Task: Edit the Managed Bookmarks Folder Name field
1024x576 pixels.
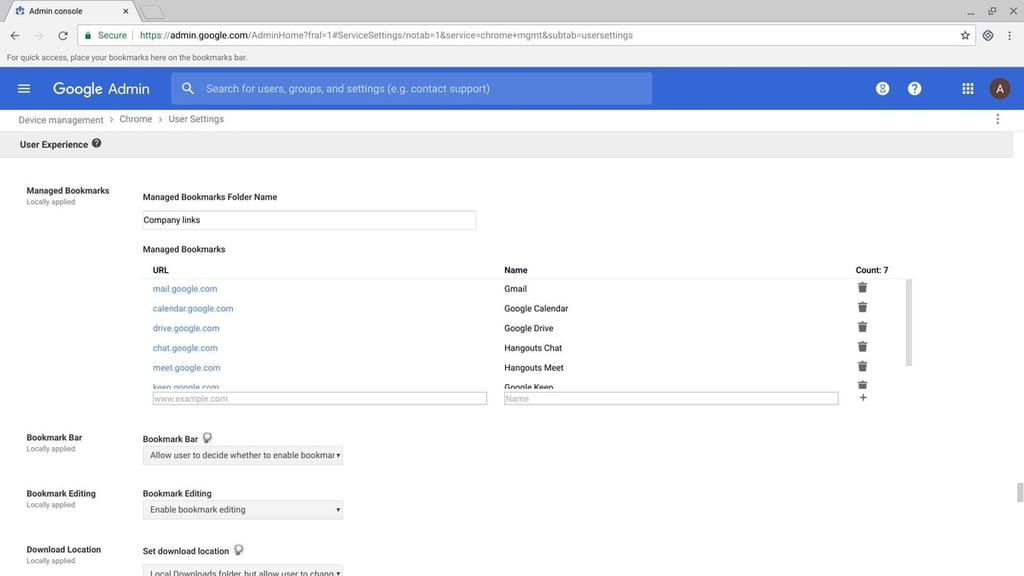Action: click(x=309, y=220)
